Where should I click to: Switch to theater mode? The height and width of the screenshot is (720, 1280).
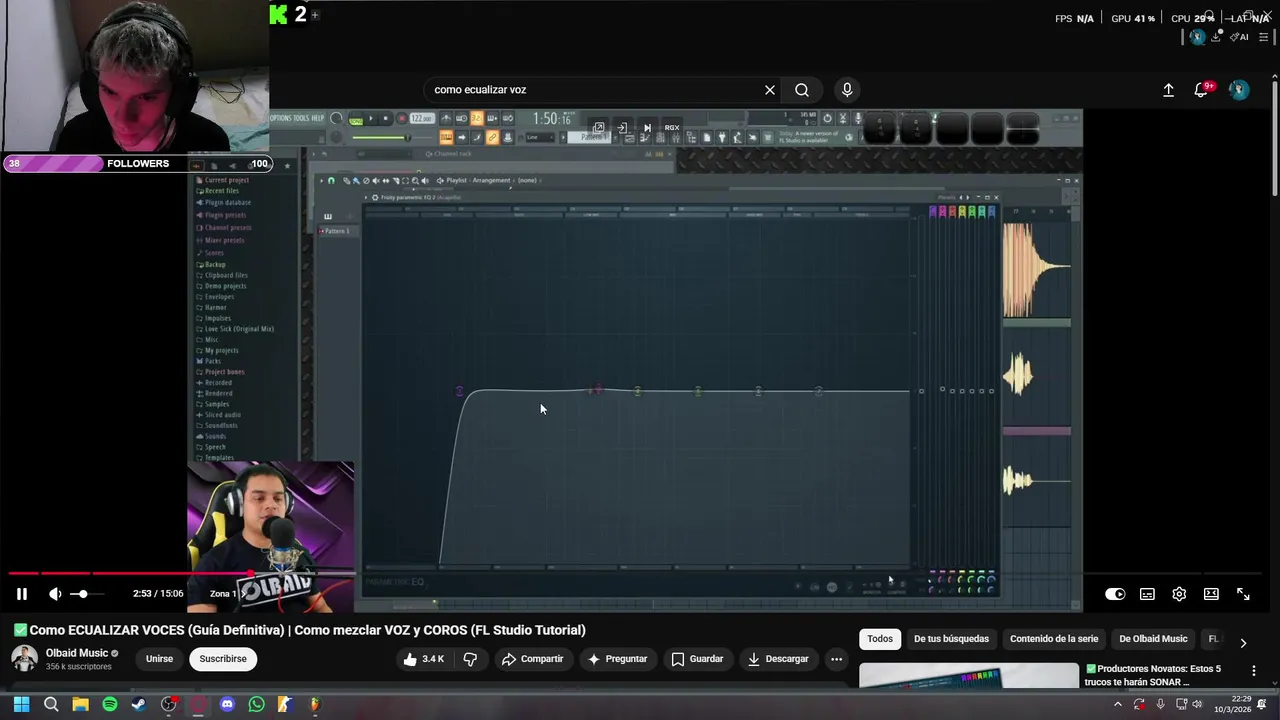coord(1211,594)
